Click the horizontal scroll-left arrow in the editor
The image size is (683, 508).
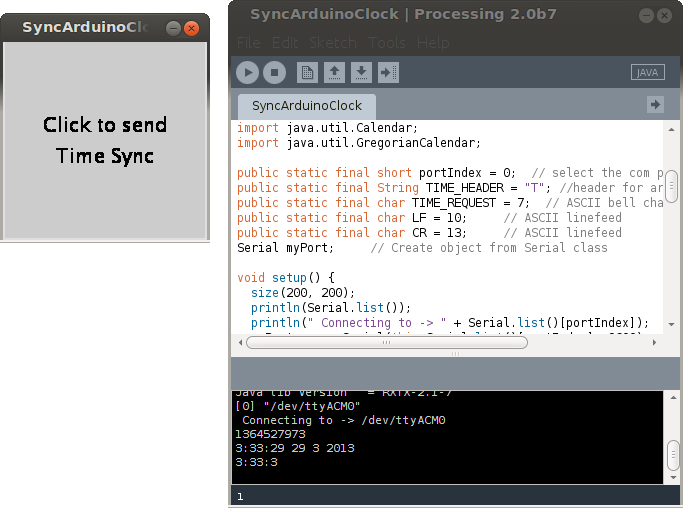240,342
